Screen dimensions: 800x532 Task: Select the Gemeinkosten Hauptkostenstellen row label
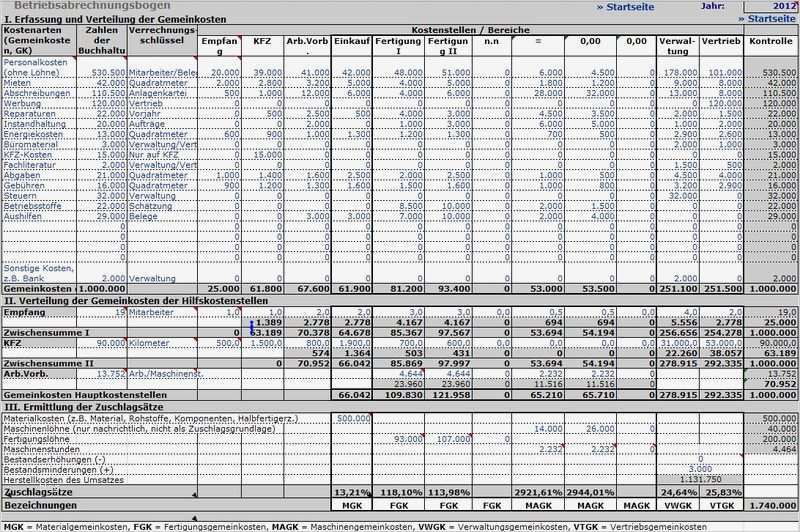pos(85,395)
